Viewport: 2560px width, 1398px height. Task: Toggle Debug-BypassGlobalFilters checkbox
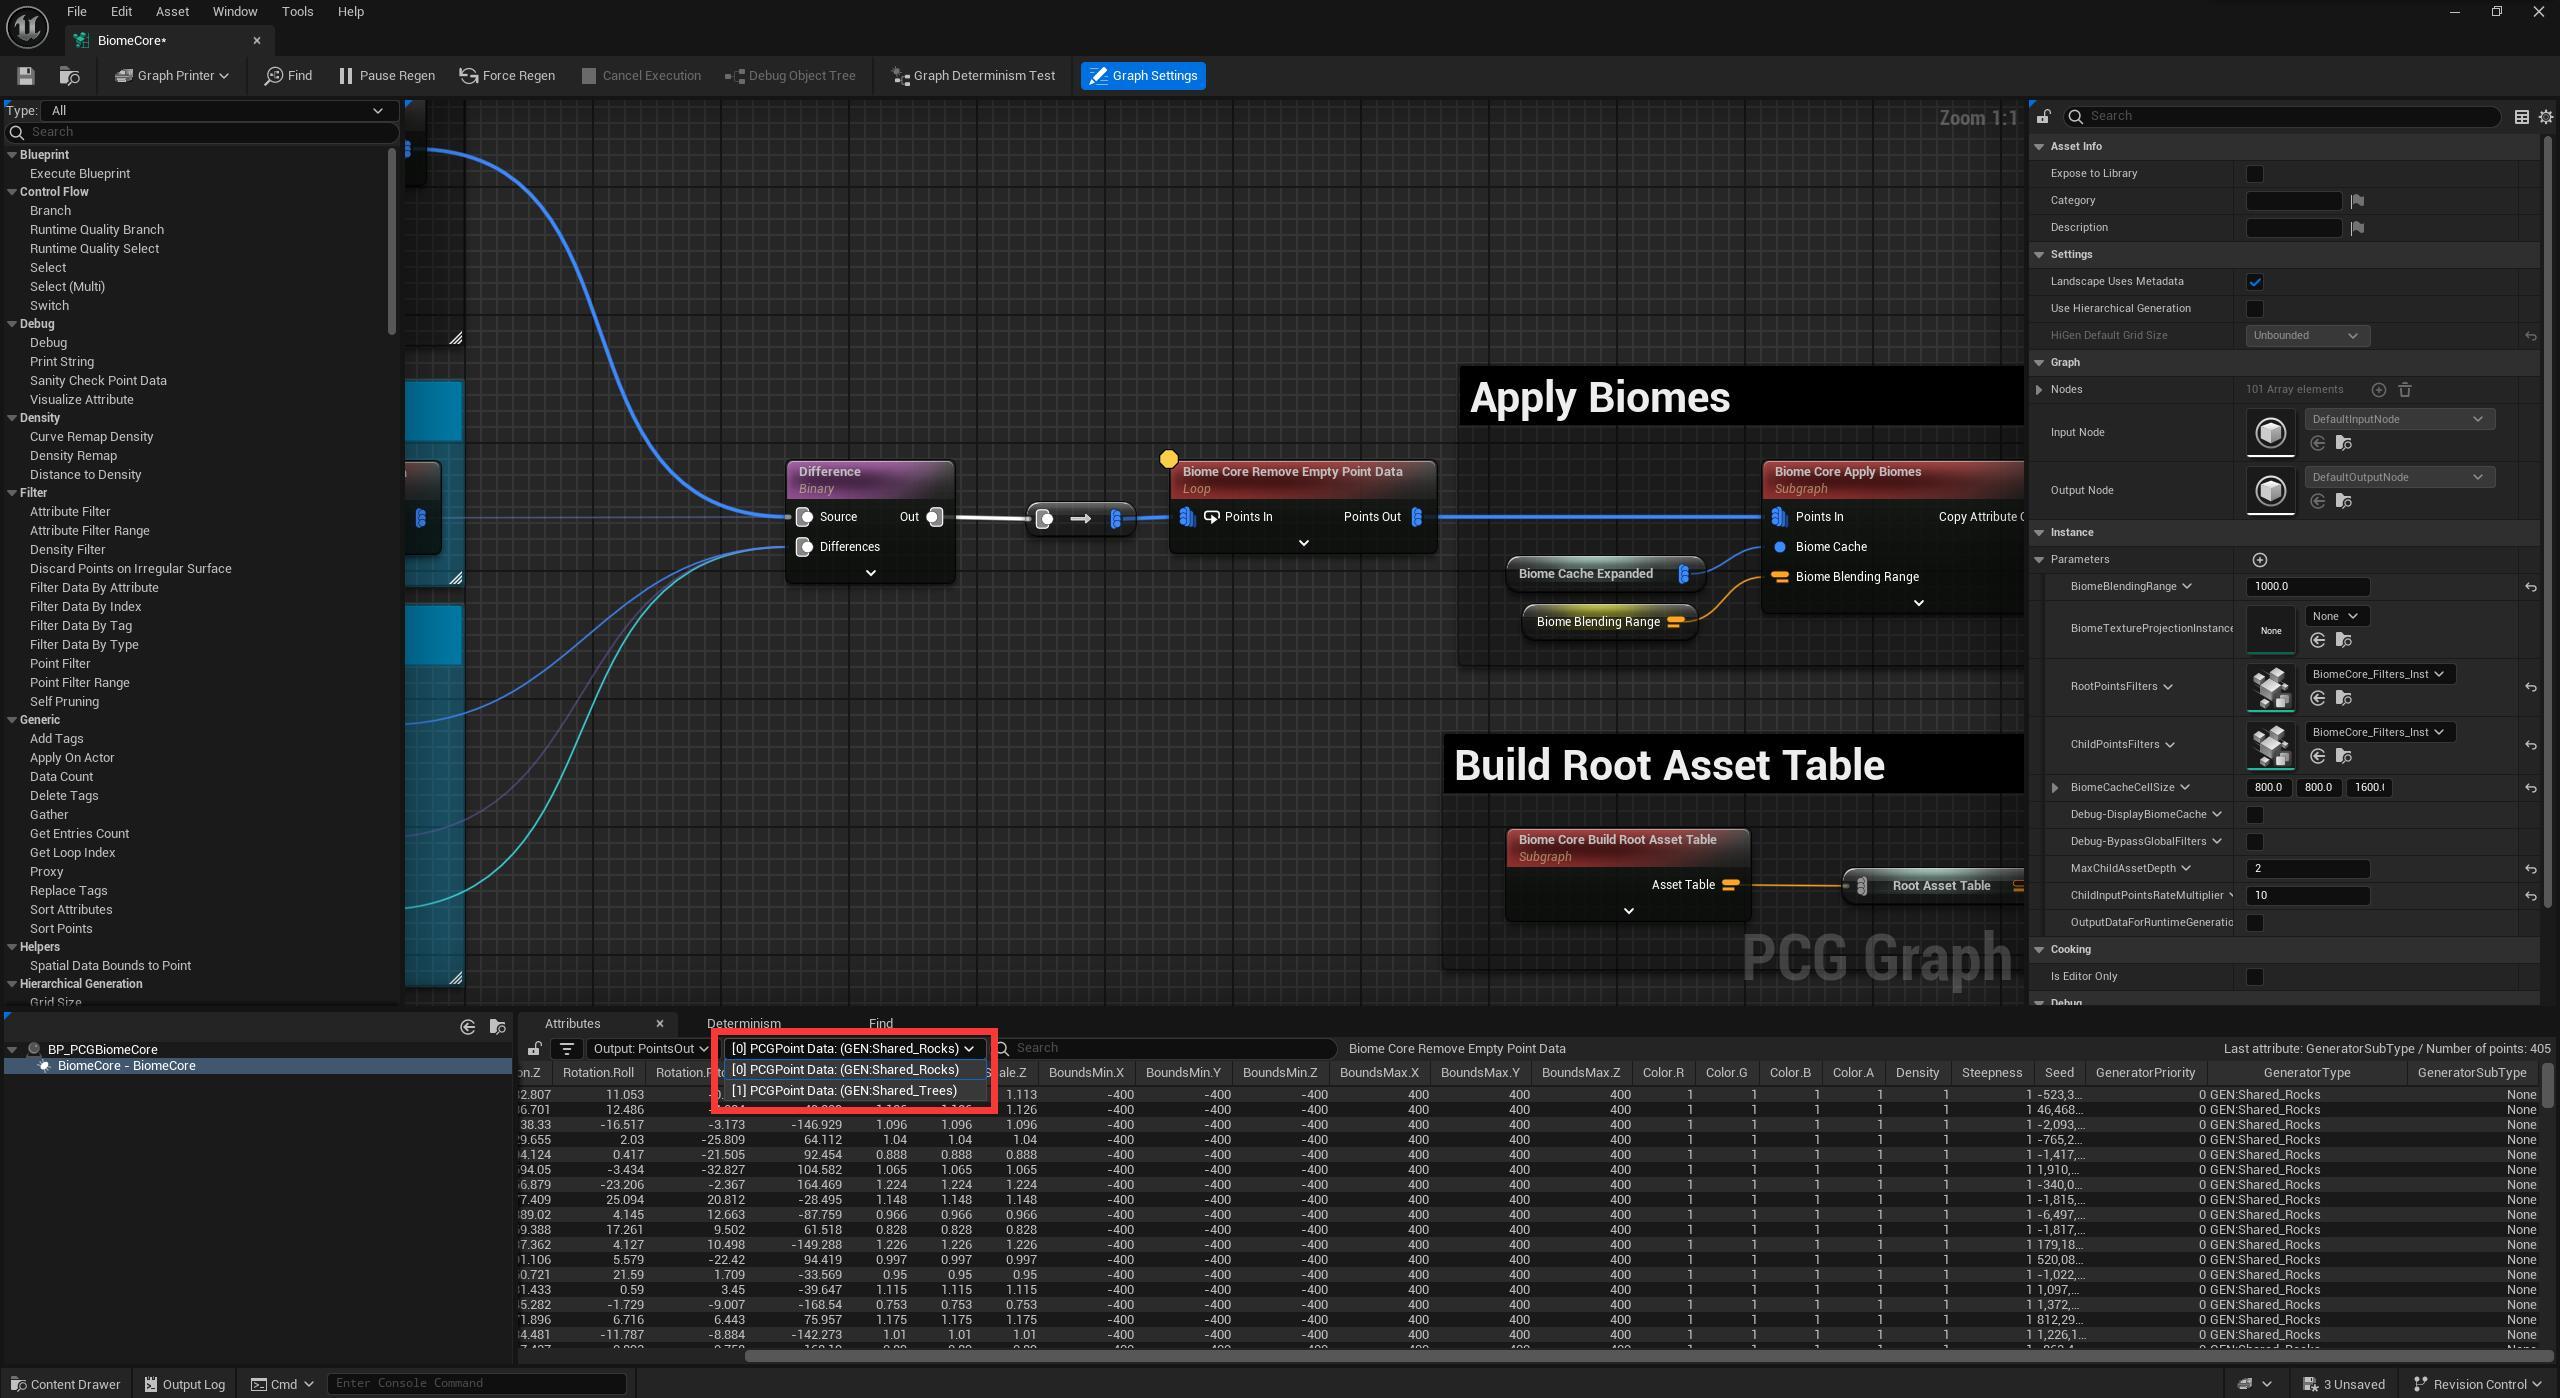pos(2254,842)
